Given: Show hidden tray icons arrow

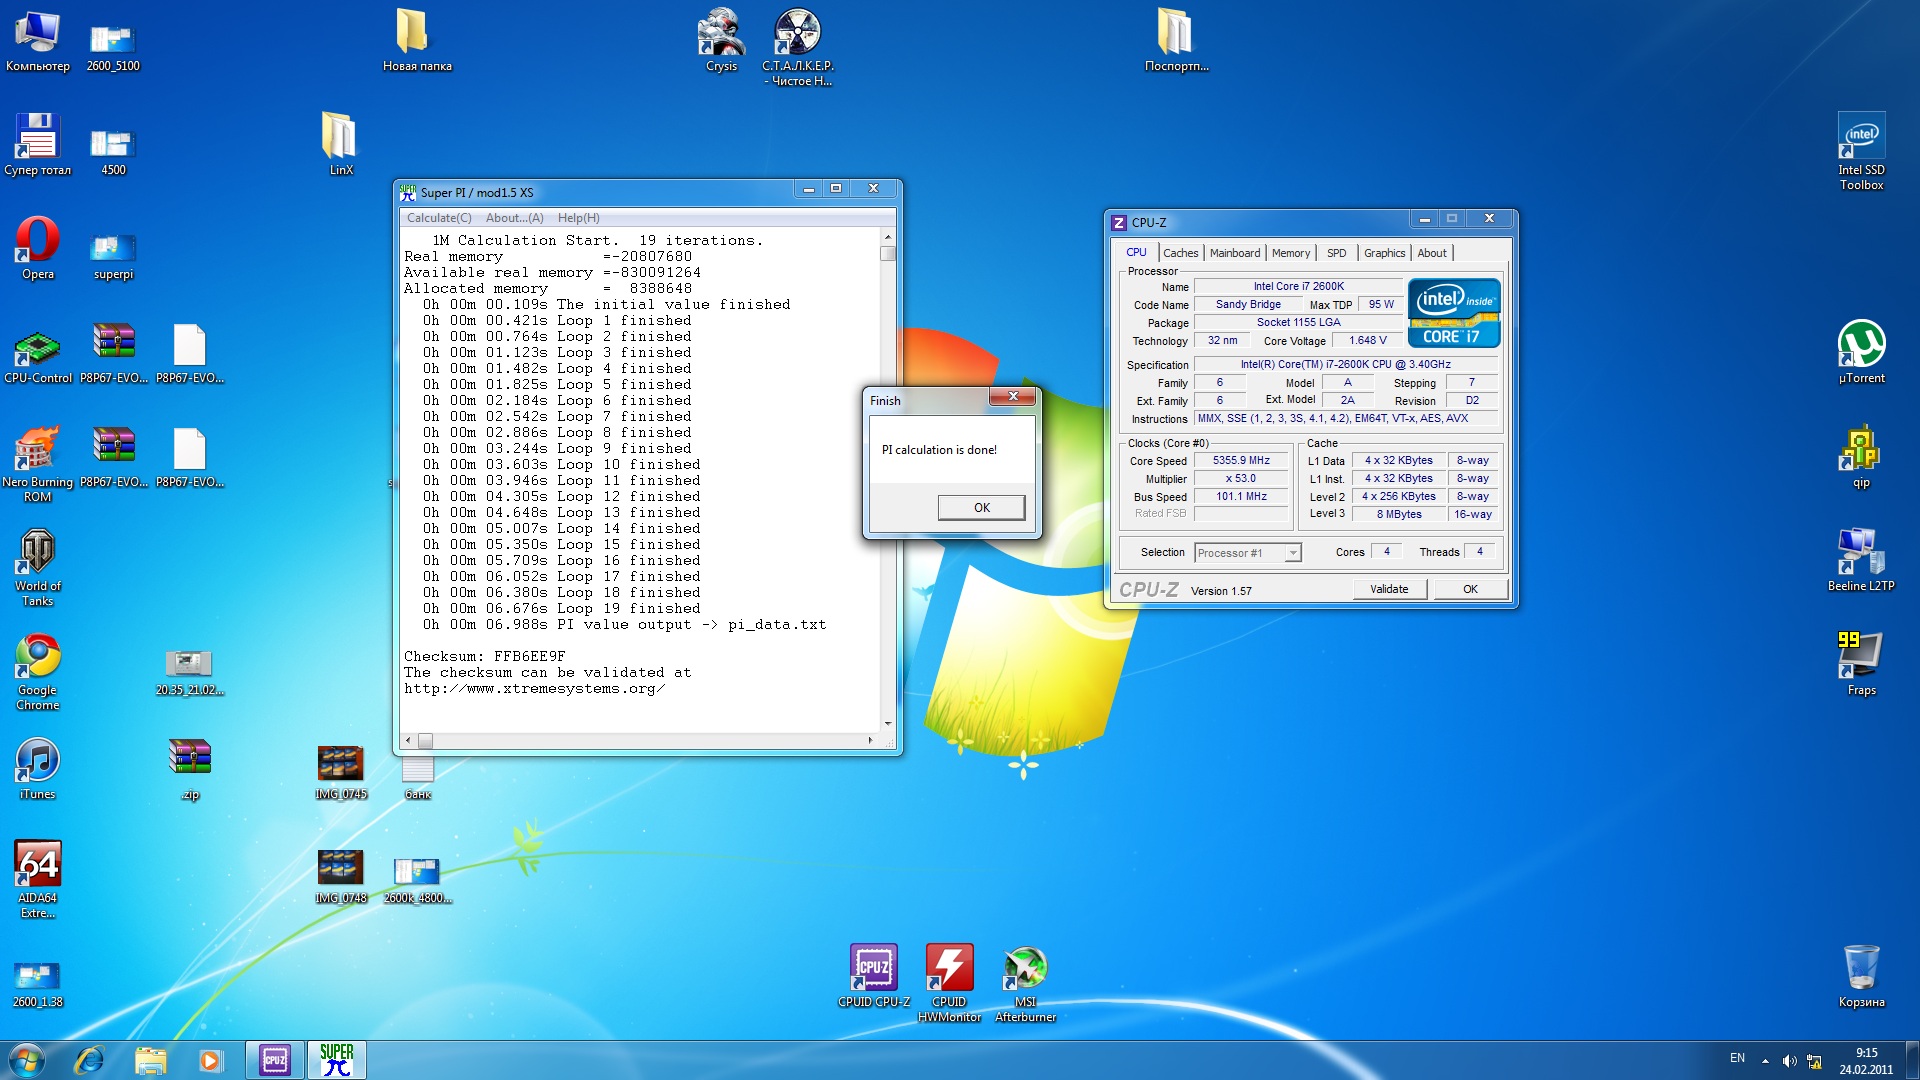Looking at the screenshot, I should click(x=1765, y=1061).
